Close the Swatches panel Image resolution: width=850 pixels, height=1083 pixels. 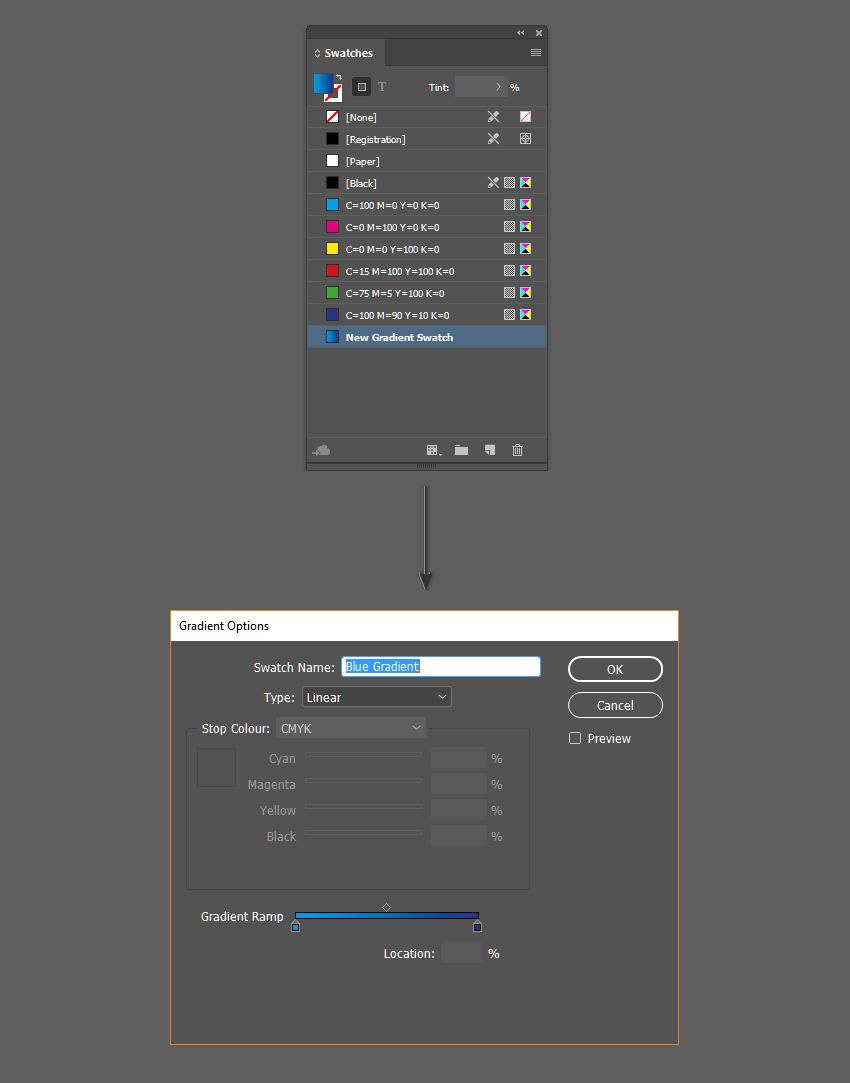pyautogui.click(x=539, y=32)
